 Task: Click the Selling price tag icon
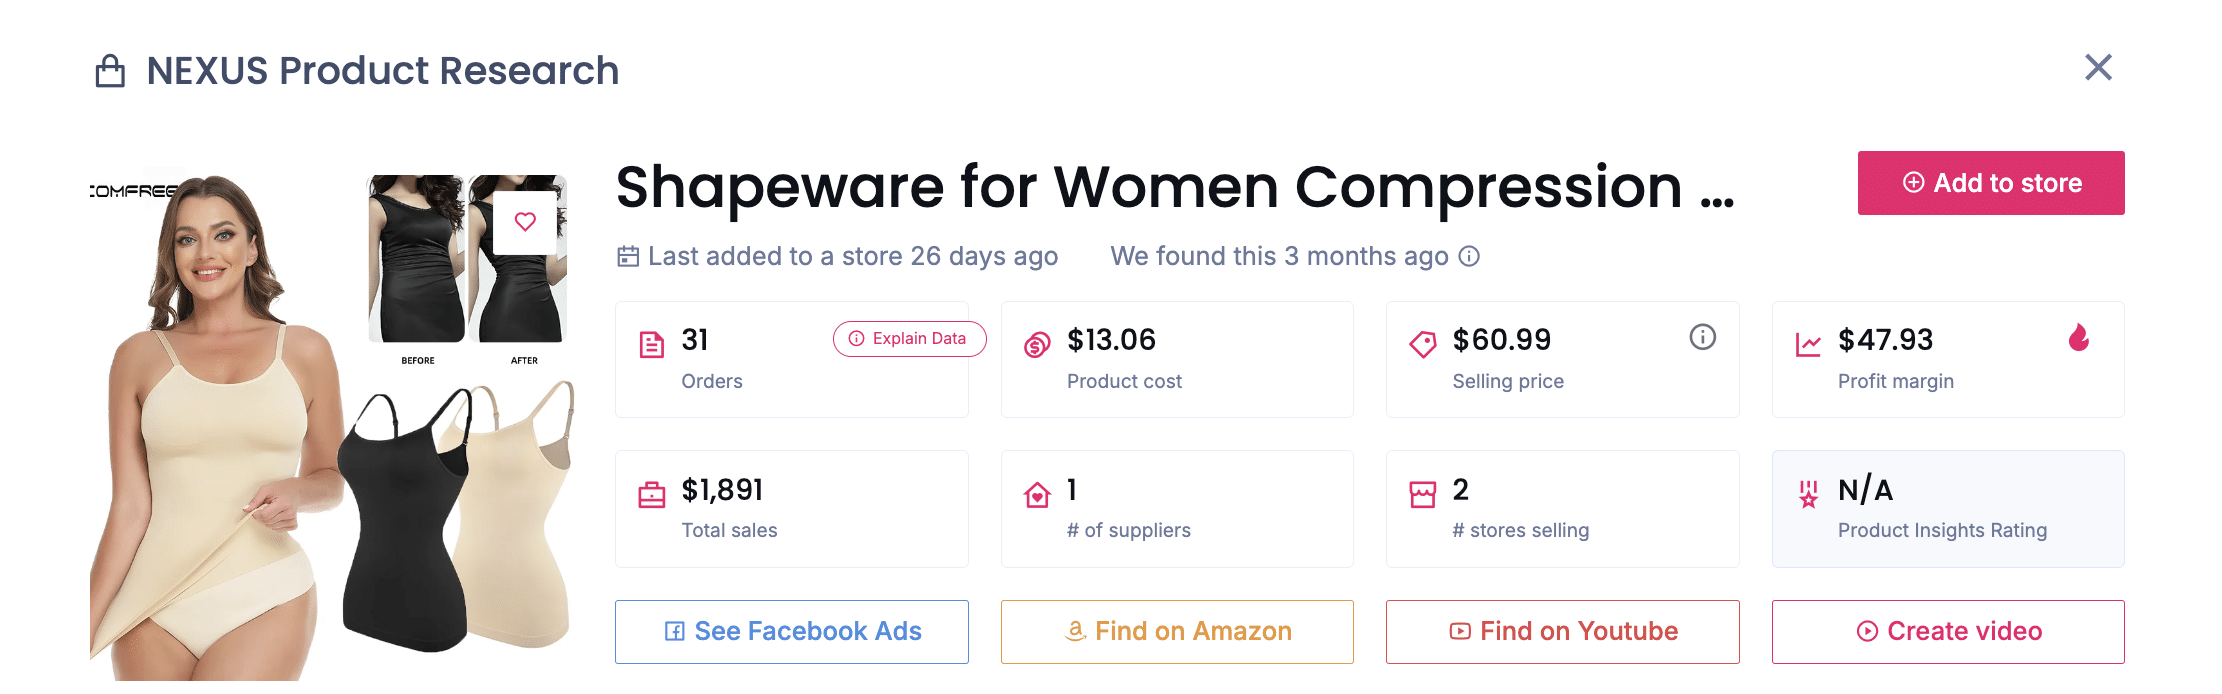[1422, 345]
